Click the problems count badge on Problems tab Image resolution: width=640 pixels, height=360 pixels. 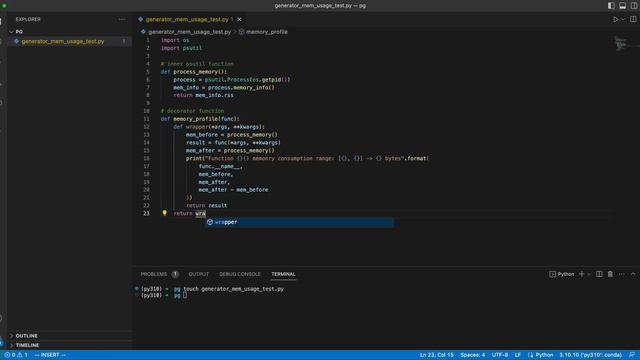(x=175, y=274)
